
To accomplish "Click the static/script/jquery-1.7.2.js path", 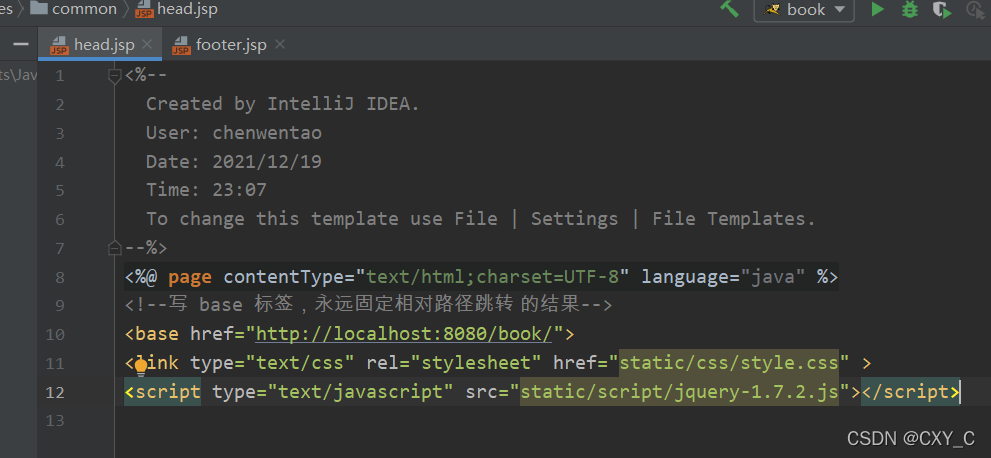I will (679, 392).
